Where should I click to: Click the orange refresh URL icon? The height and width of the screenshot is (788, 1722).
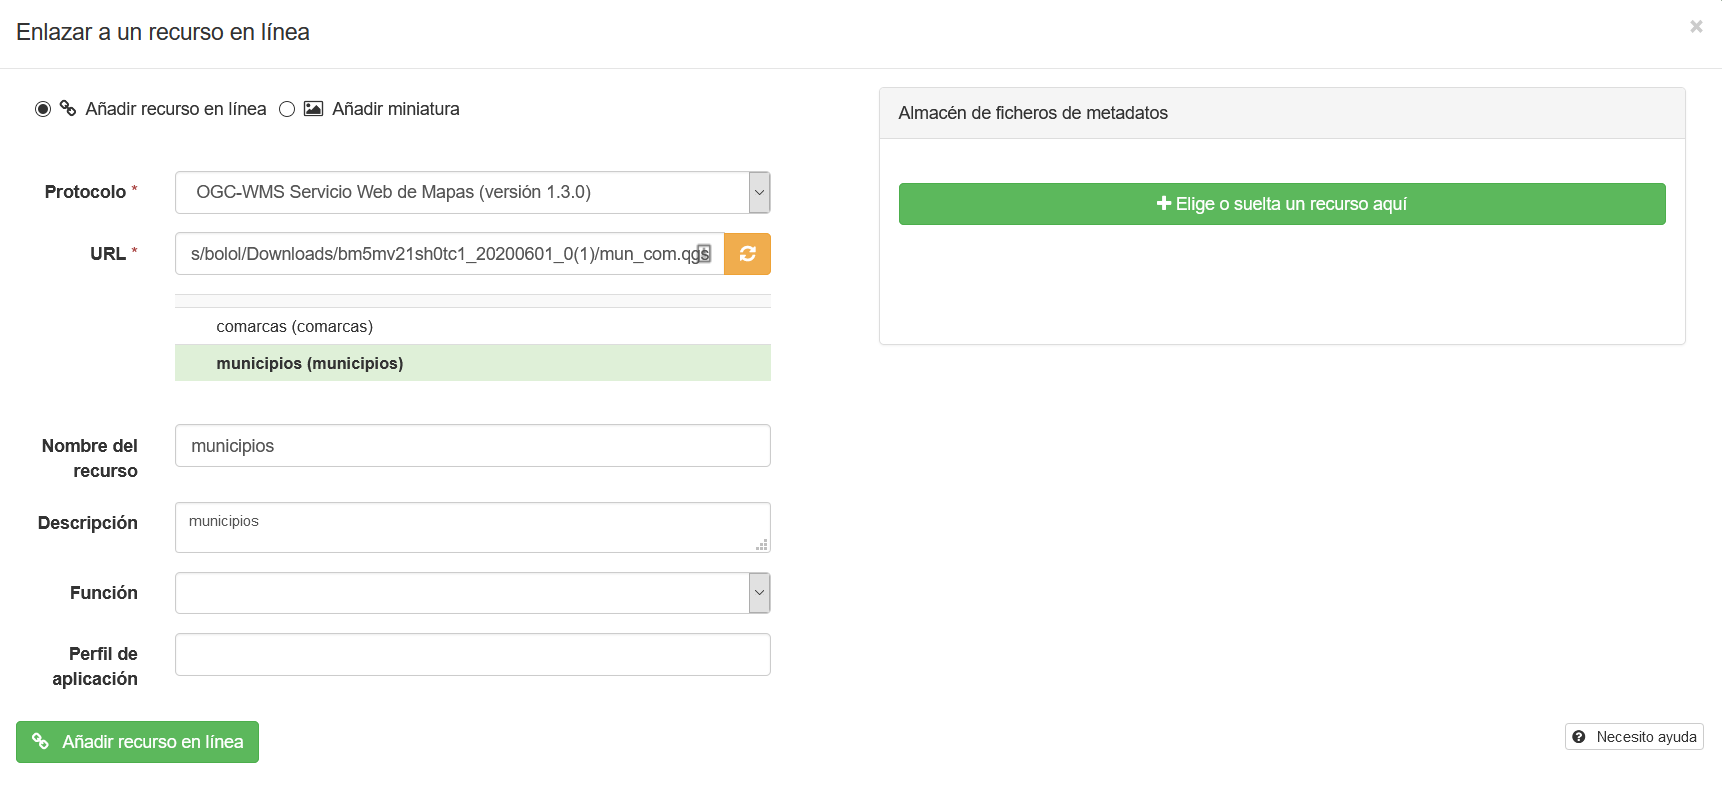(747, 254)
